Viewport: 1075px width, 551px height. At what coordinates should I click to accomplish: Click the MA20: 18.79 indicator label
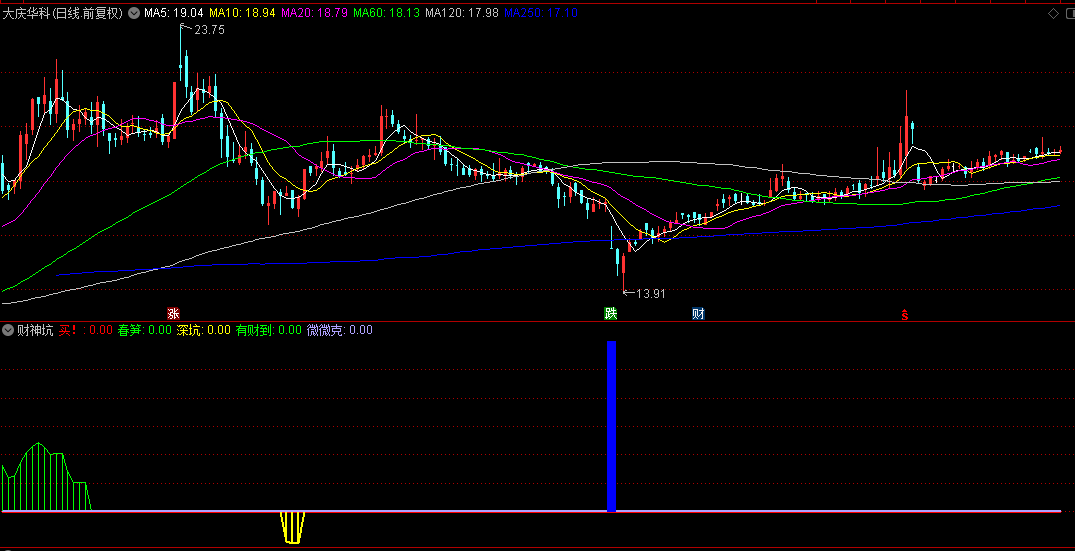pyautogui.click(x=313, y=12)
